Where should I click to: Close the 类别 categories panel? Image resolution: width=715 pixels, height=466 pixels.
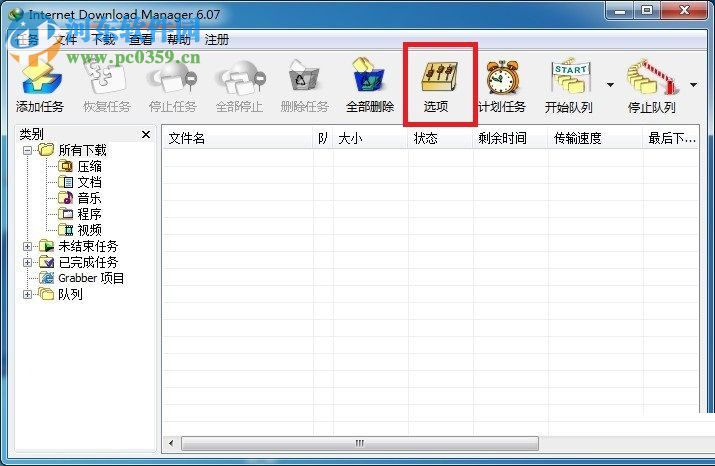pyautogui.click(x=146, y=135)
